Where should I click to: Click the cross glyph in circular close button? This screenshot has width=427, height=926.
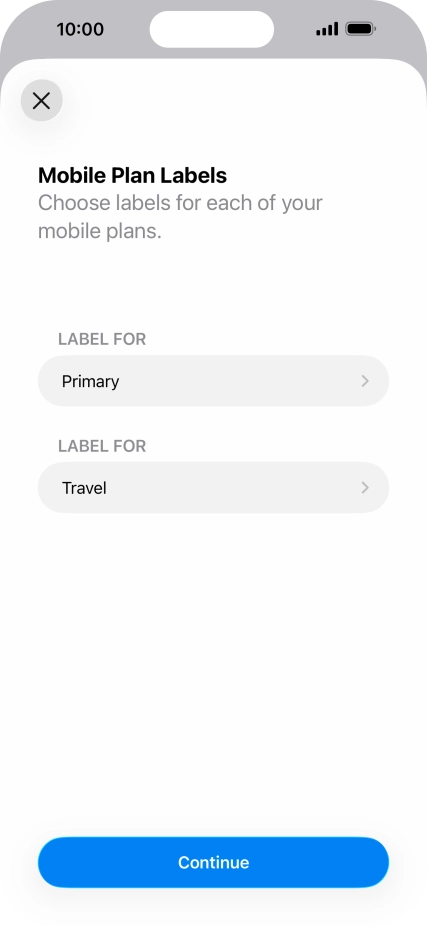click(x=41, y=101)
